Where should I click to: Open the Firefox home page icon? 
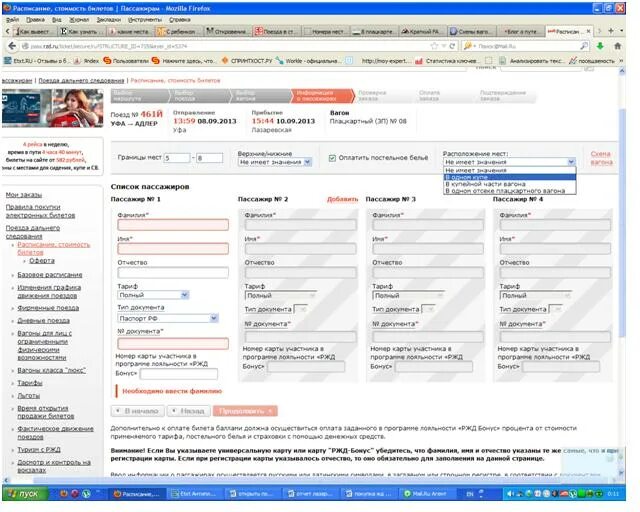click(x=617, y=46)
